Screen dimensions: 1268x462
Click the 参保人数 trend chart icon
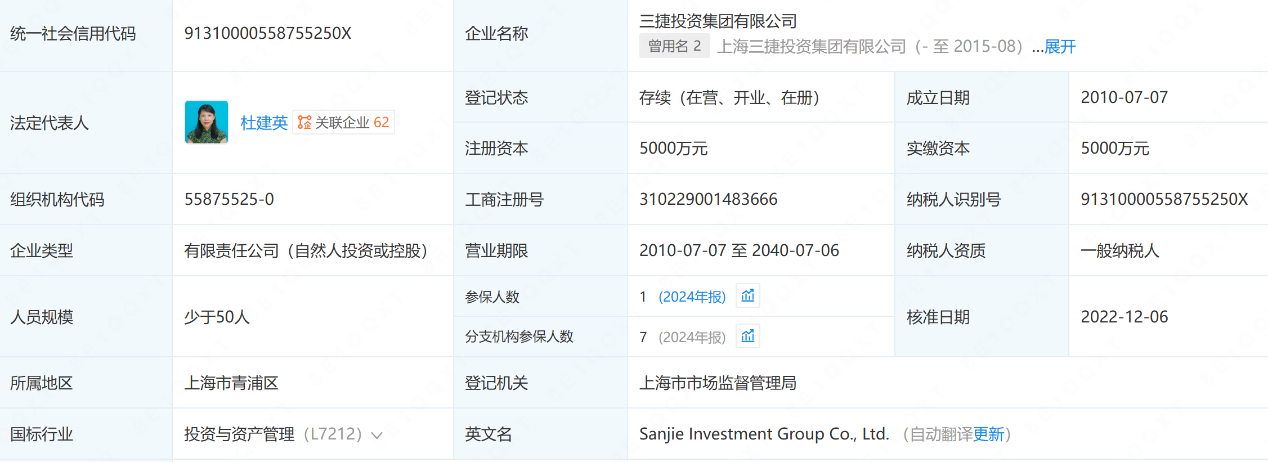(x=748, y=296)
